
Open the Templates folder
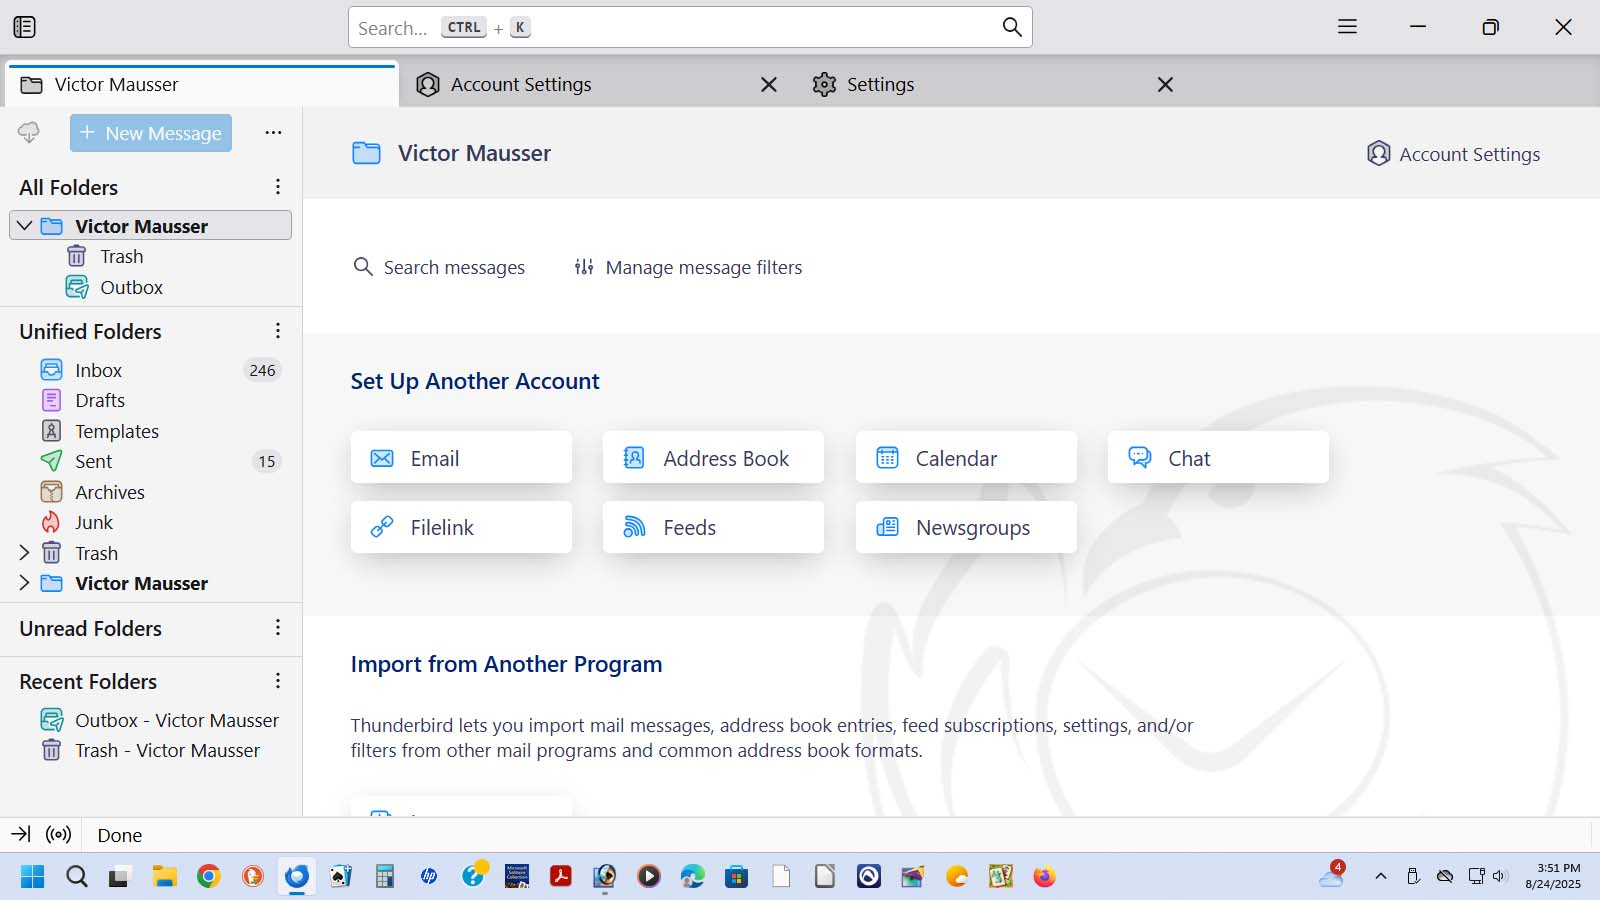point(151,431)
